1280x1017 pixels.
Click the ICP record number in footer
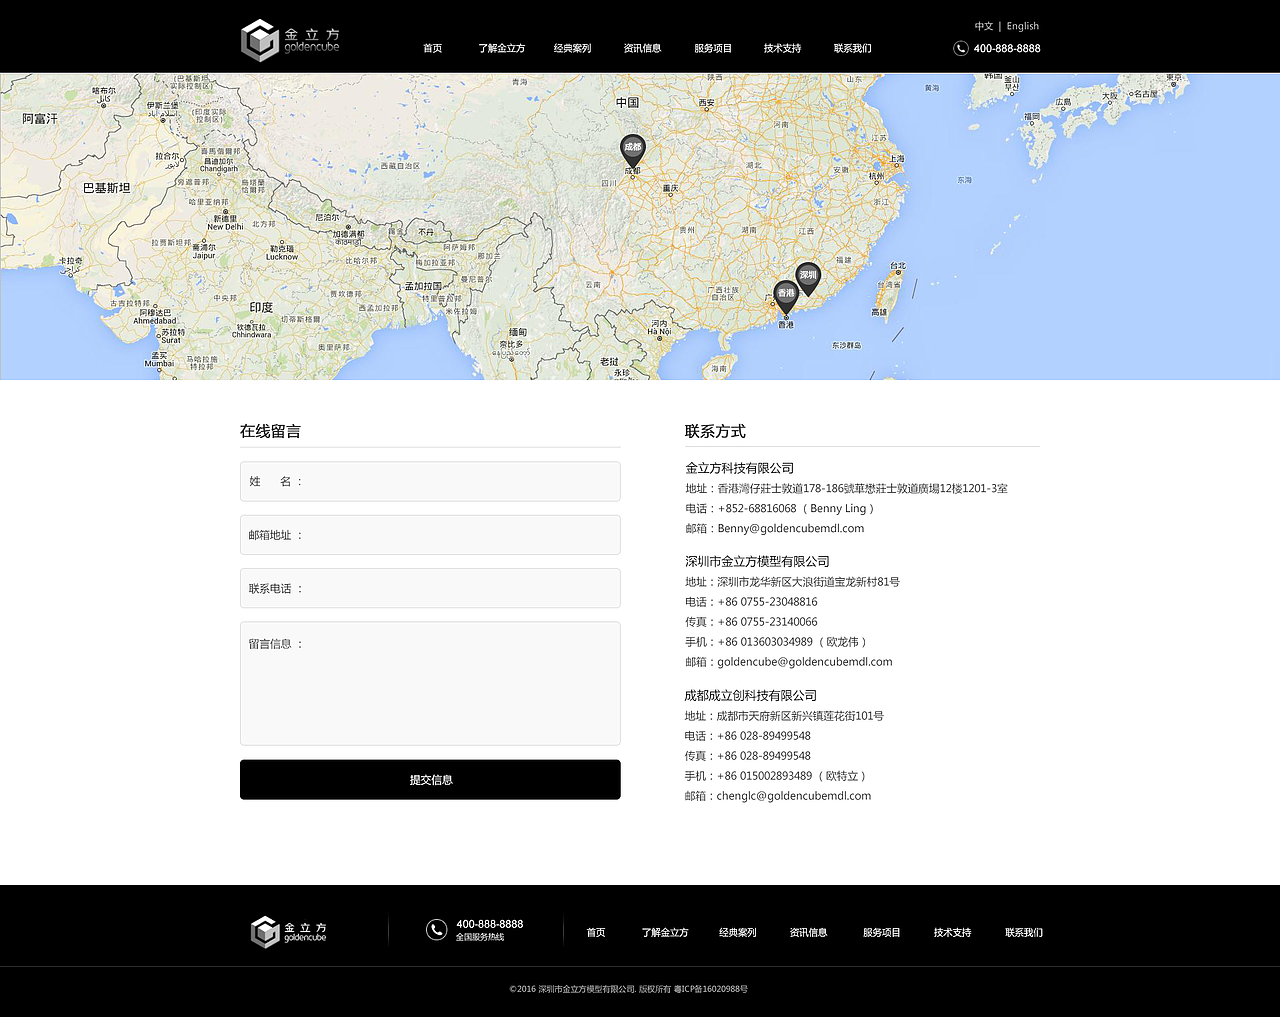pyautogui.click(x=711, y=989)
